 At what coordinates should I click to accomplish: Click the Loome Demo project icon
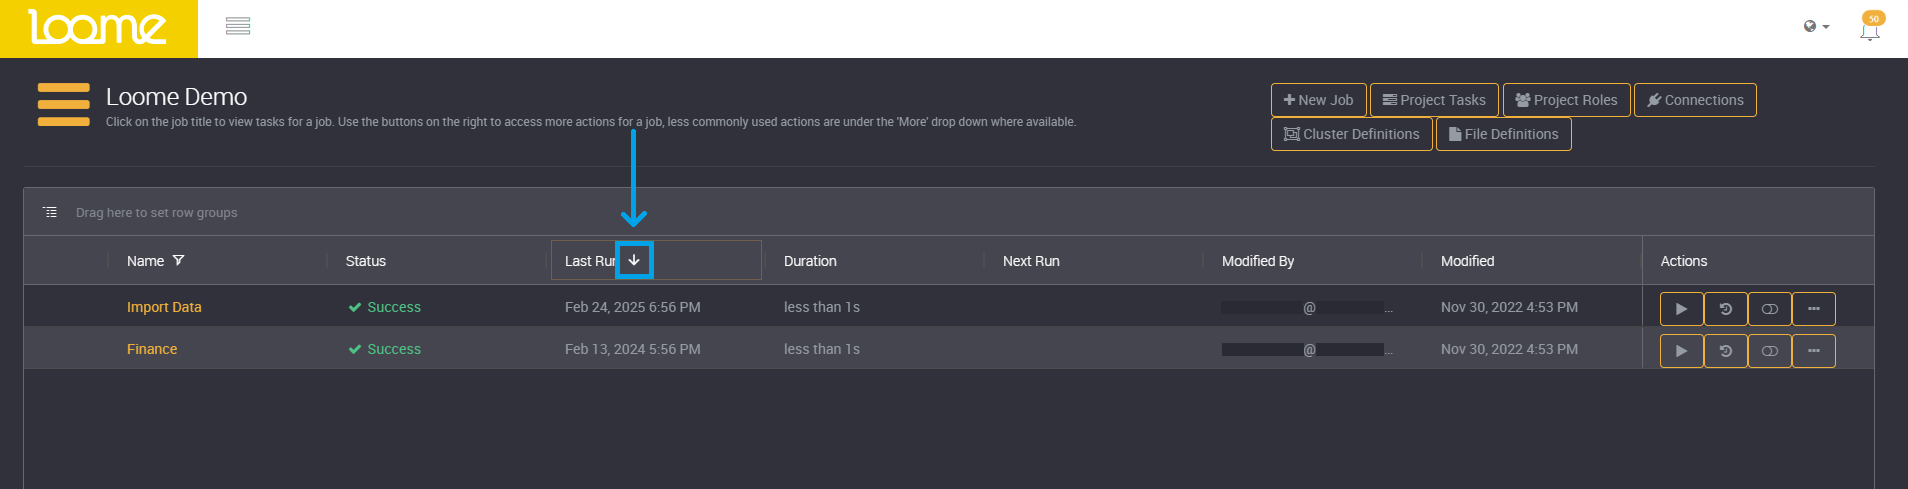[64, 105]
